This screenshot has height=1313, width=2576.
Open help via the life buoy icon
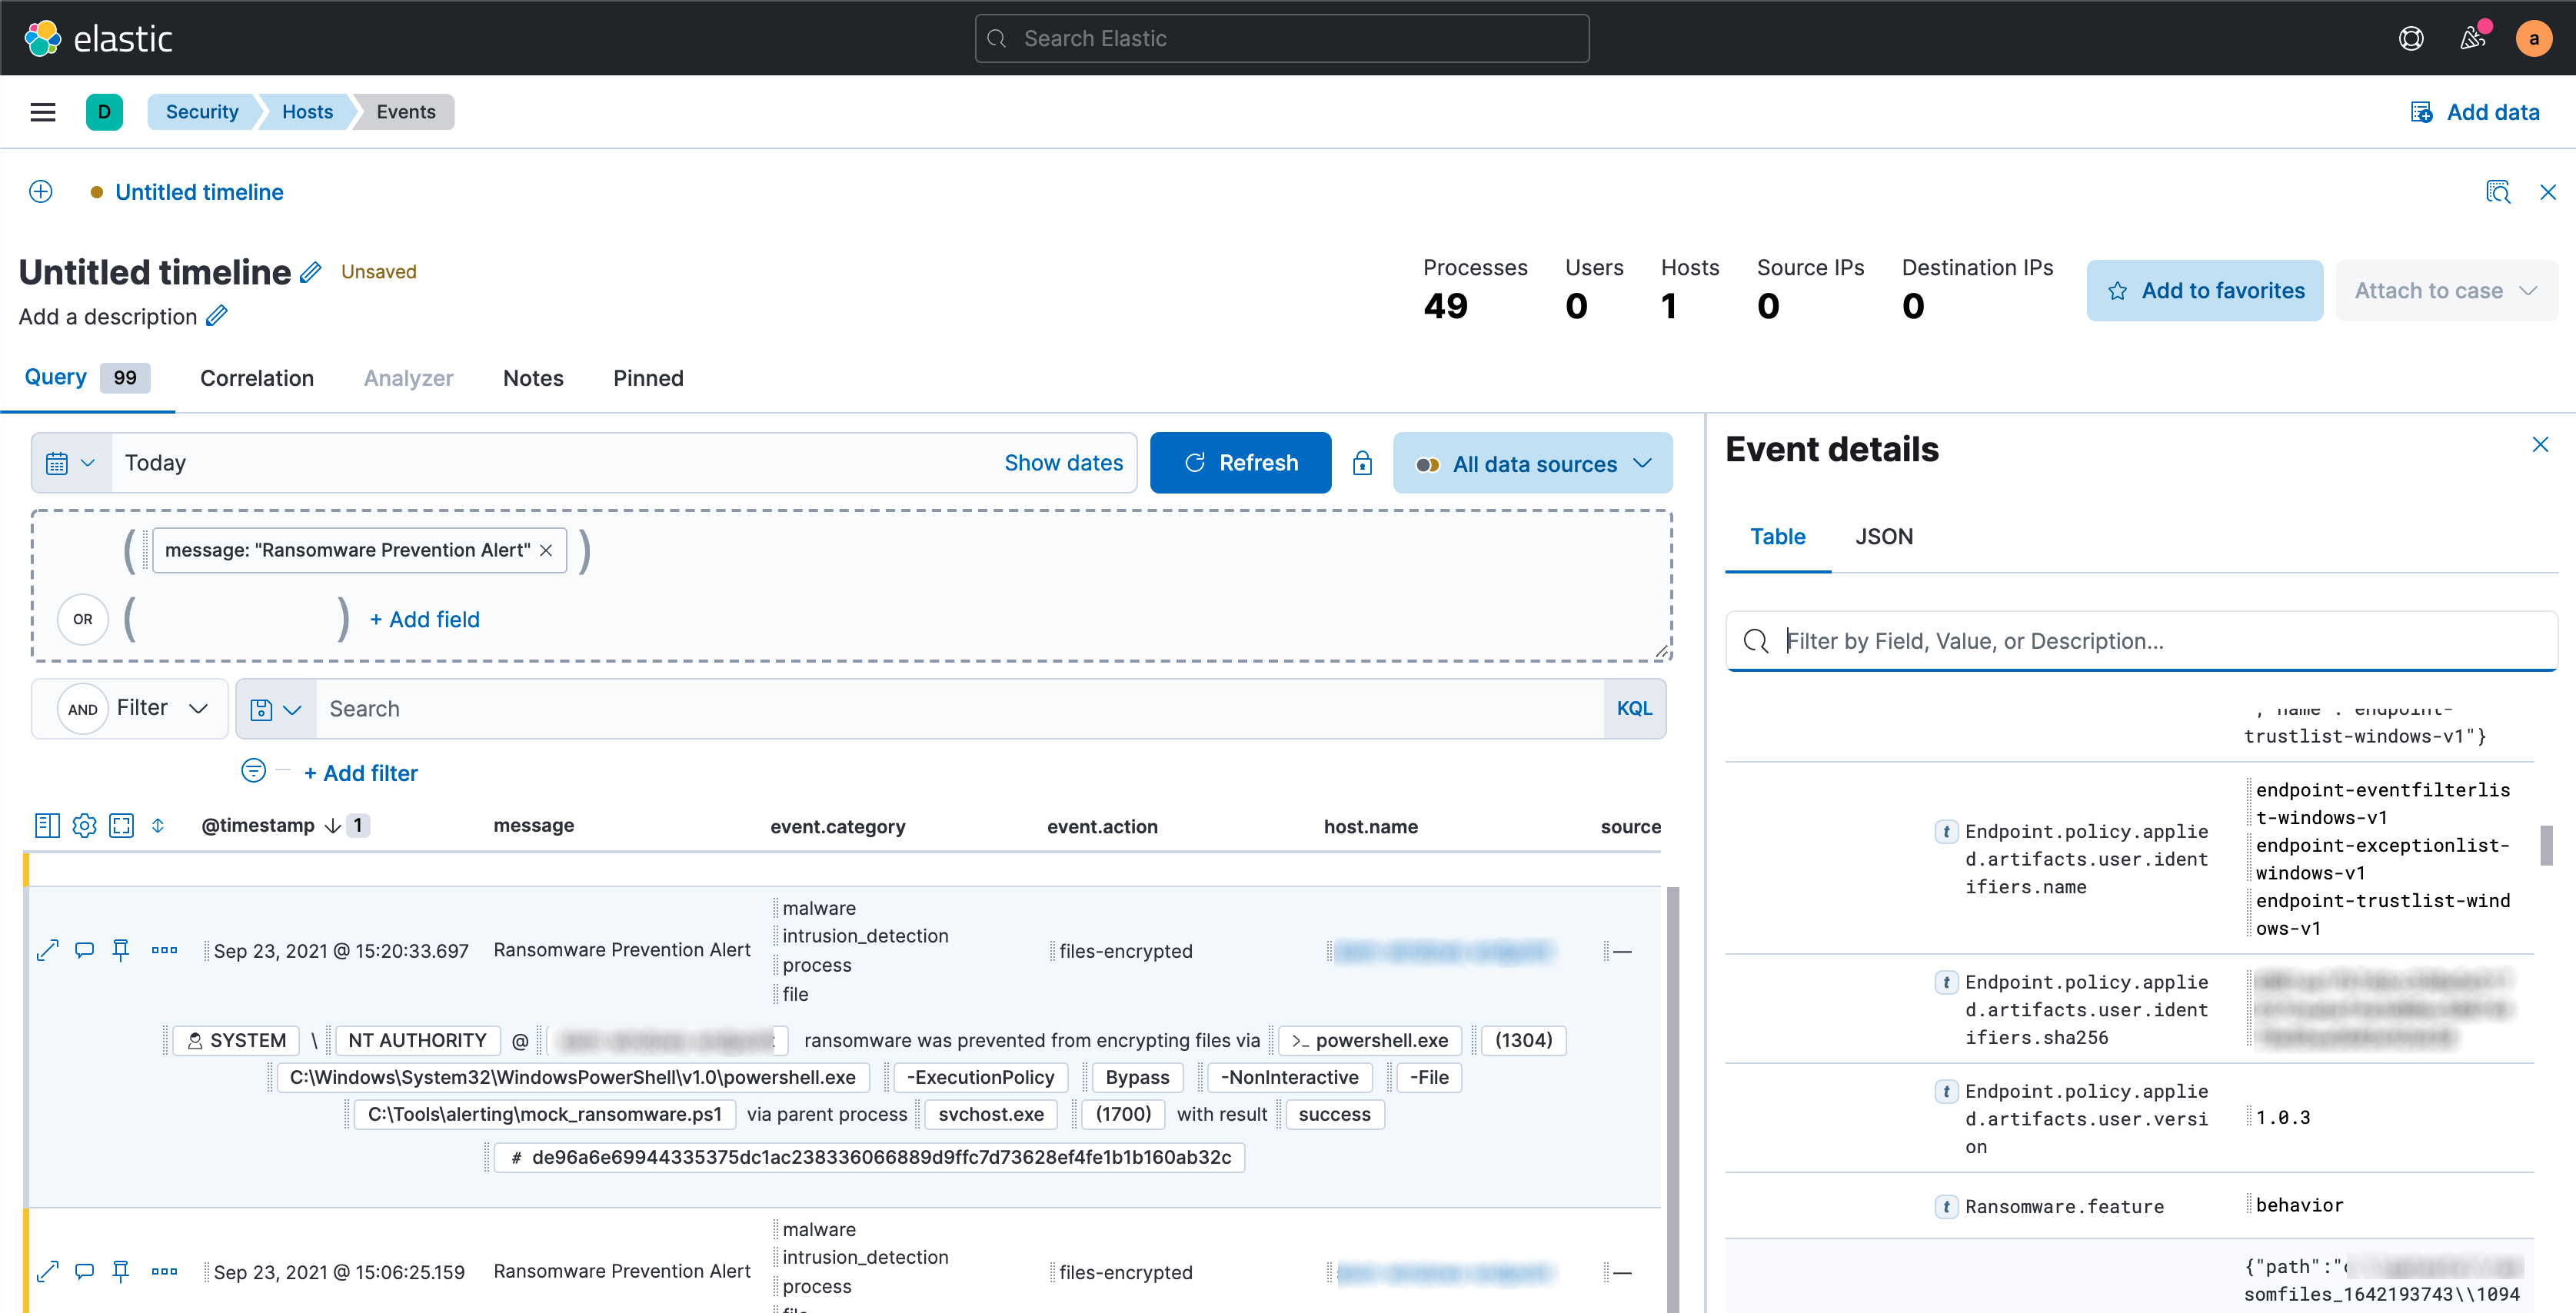[2411, 38]
